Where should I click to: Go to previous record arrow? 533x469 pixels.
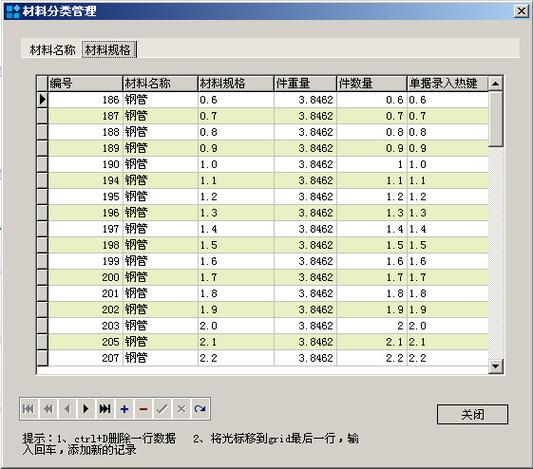point(67,409)
